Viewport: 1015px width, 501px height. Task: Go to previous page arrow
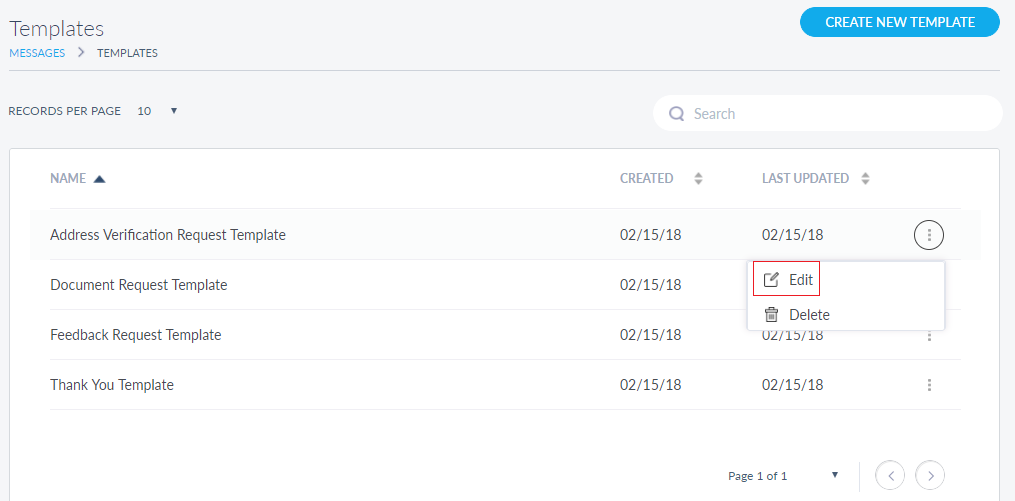tap(890, 475)
